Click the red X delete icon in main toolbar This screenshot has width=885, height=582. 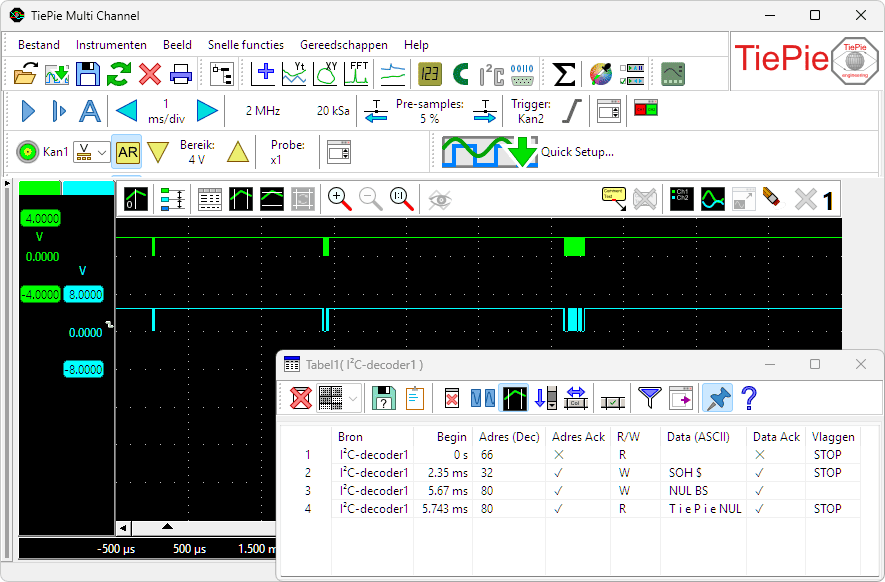[150, 74]
